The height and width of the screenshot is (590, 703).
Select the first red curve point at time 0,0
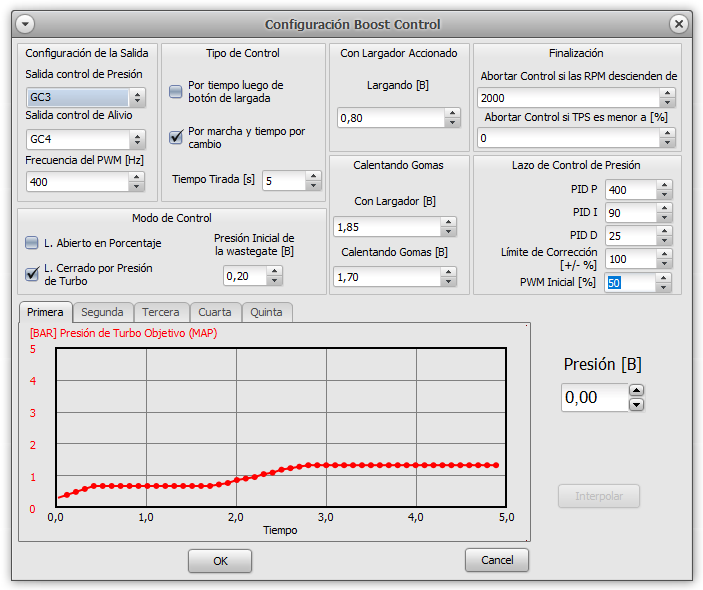(59, 497)
